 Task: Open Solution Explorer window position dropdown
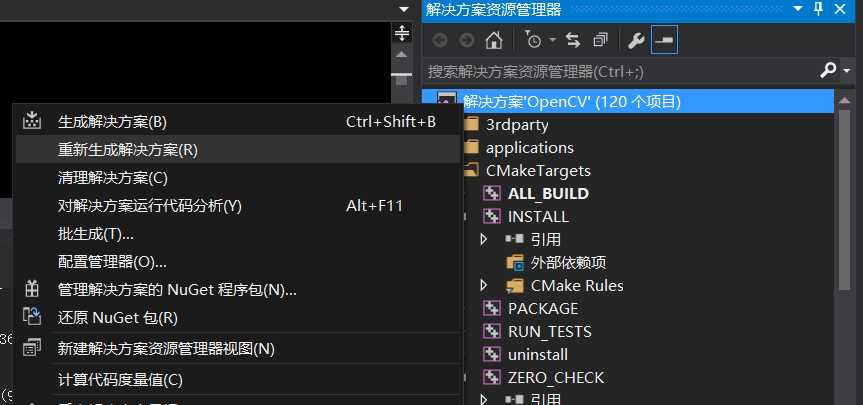[x=797, y=9]
